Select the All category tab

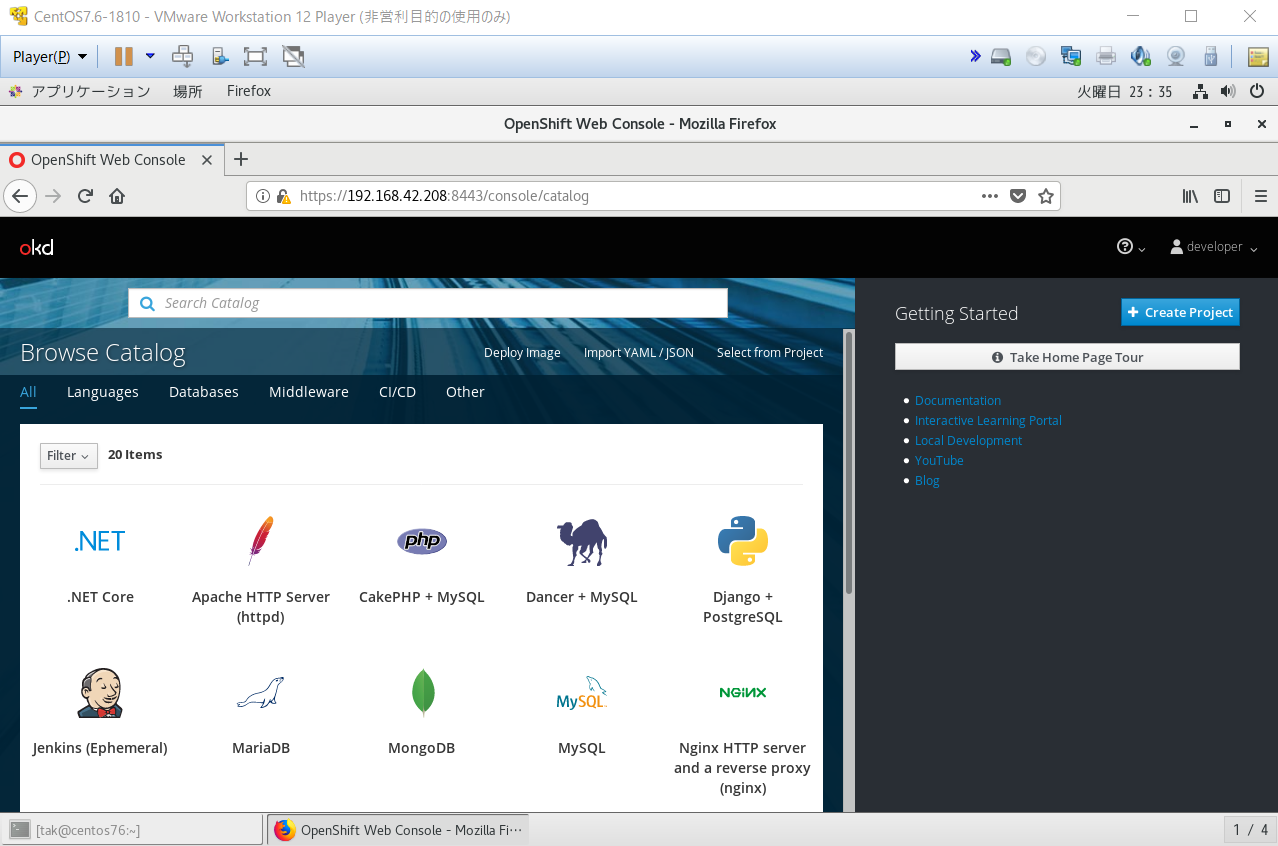[28, 392]
